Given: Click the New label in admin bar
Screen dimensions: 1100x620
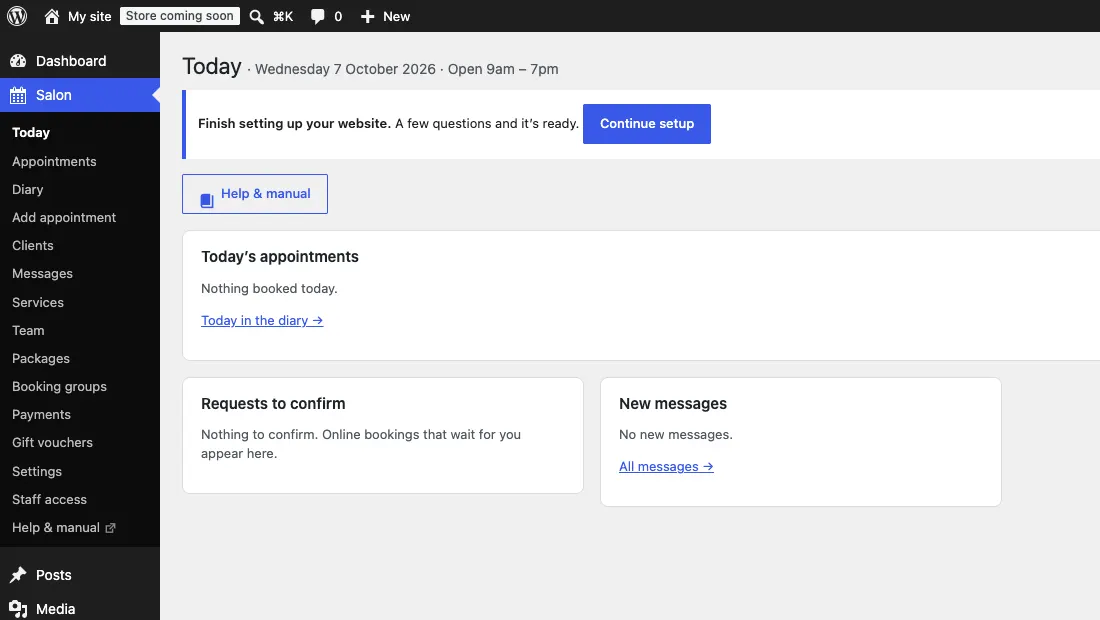Looking at the screenshot, I should click(396, 17).
